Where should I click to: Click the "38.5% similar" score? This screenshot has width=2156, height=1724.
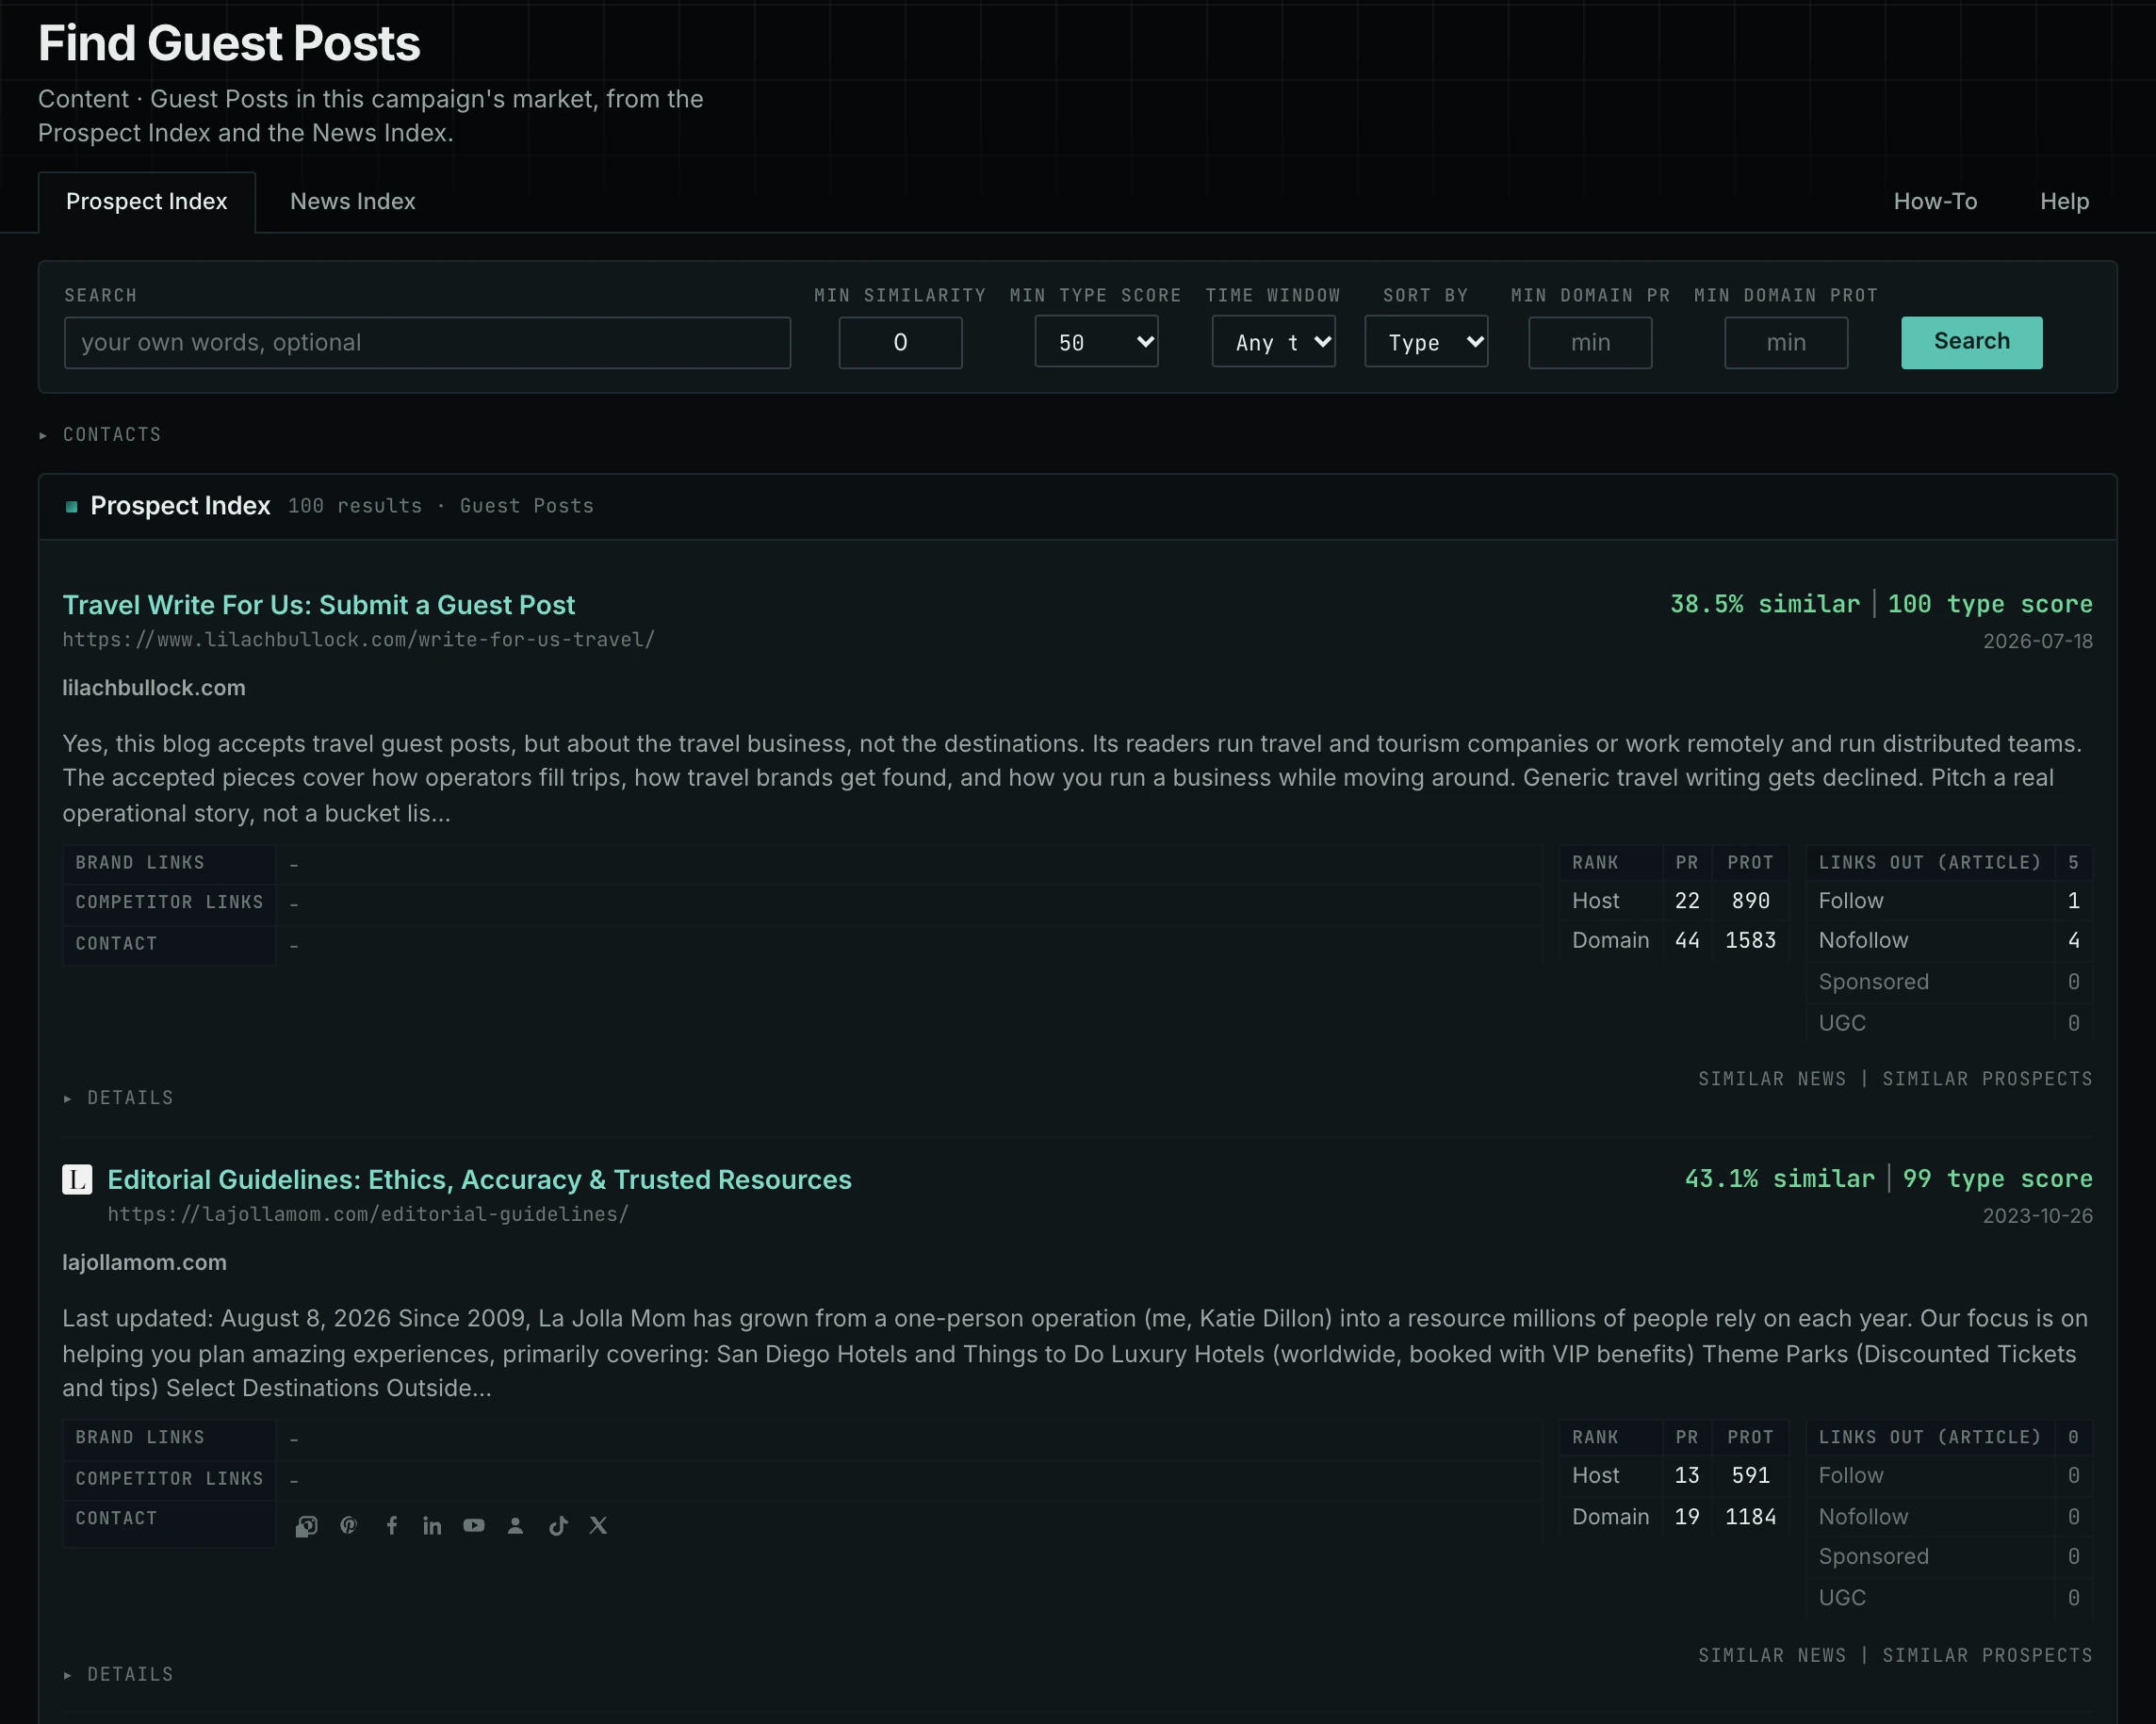[1765, 603]
